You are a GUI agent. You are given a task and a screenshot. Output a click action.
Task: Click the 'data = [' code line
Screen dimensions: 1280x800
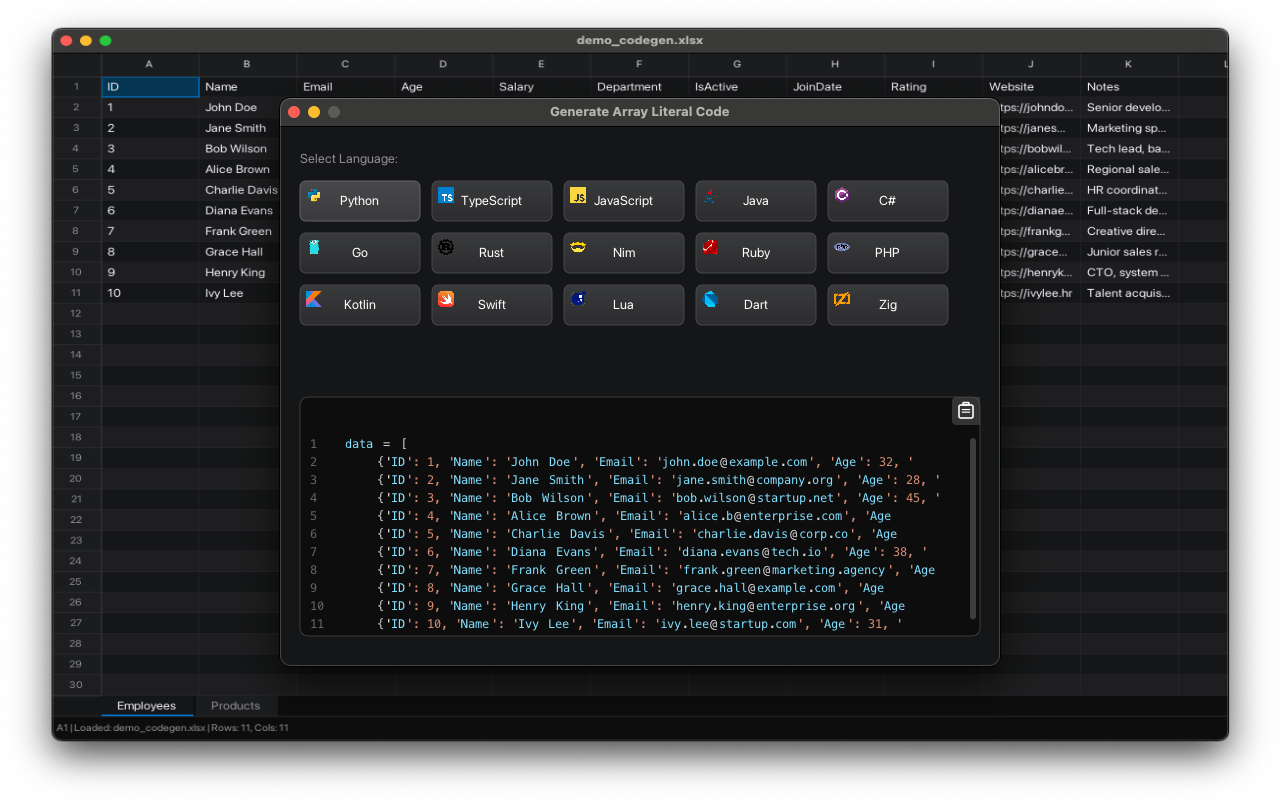click(375, 444)
